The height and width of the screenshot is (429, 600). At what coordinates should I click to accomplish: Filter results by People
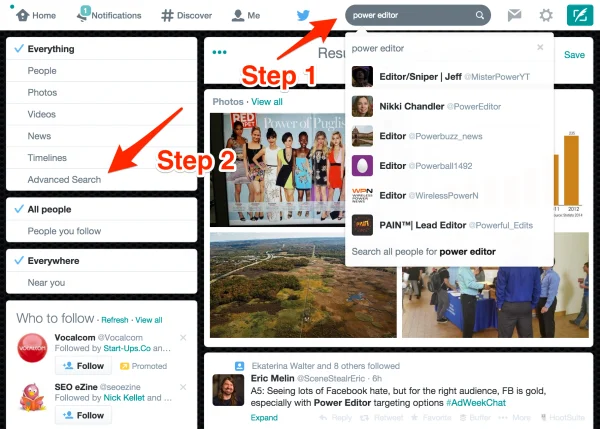tap(102, 71)
